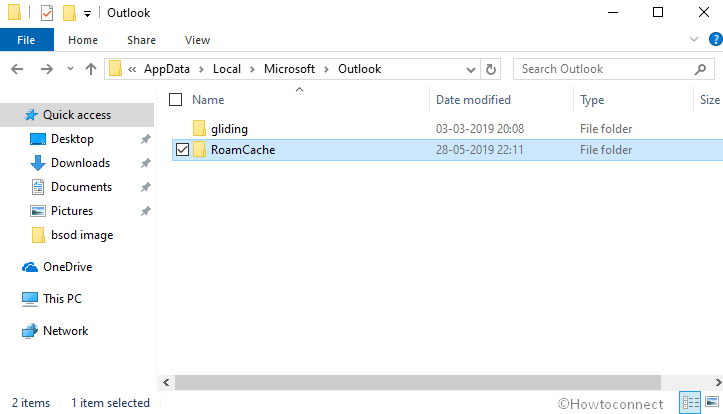Click the pin icon next to Documents
The image size is (723, 414).
click(x=146, y=187)
